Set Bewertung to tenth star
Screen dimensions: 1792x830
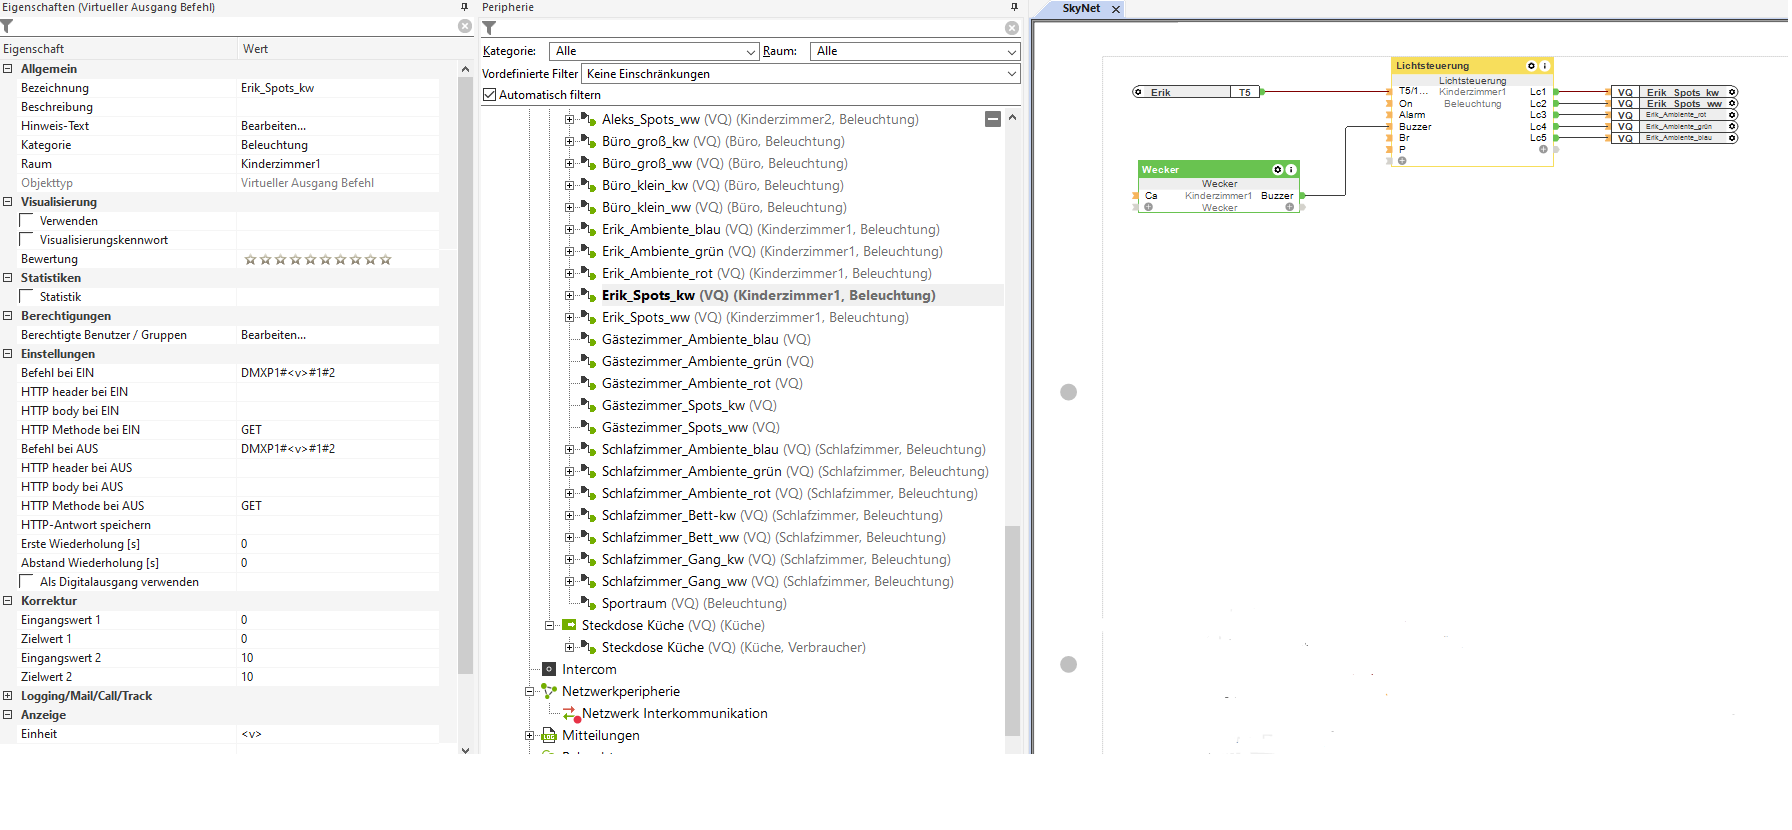coord(385,260)
